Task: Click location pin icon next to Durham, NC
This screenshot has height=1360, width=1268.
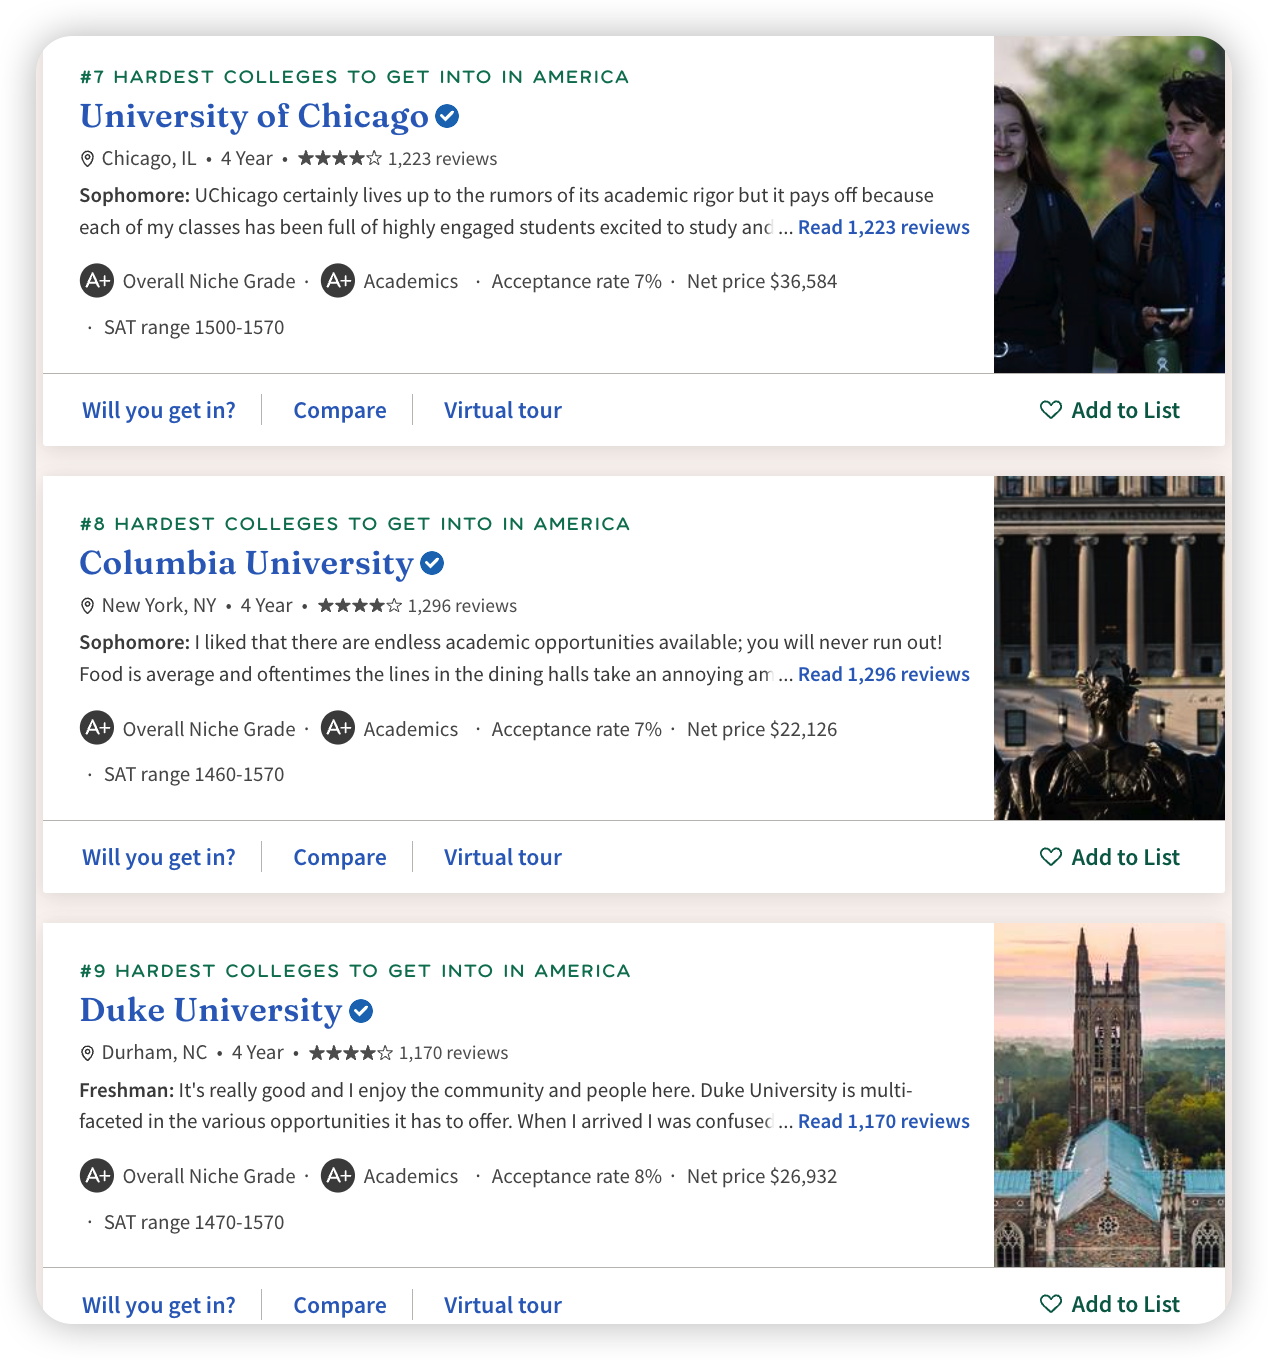Action: click(87, 1053)
